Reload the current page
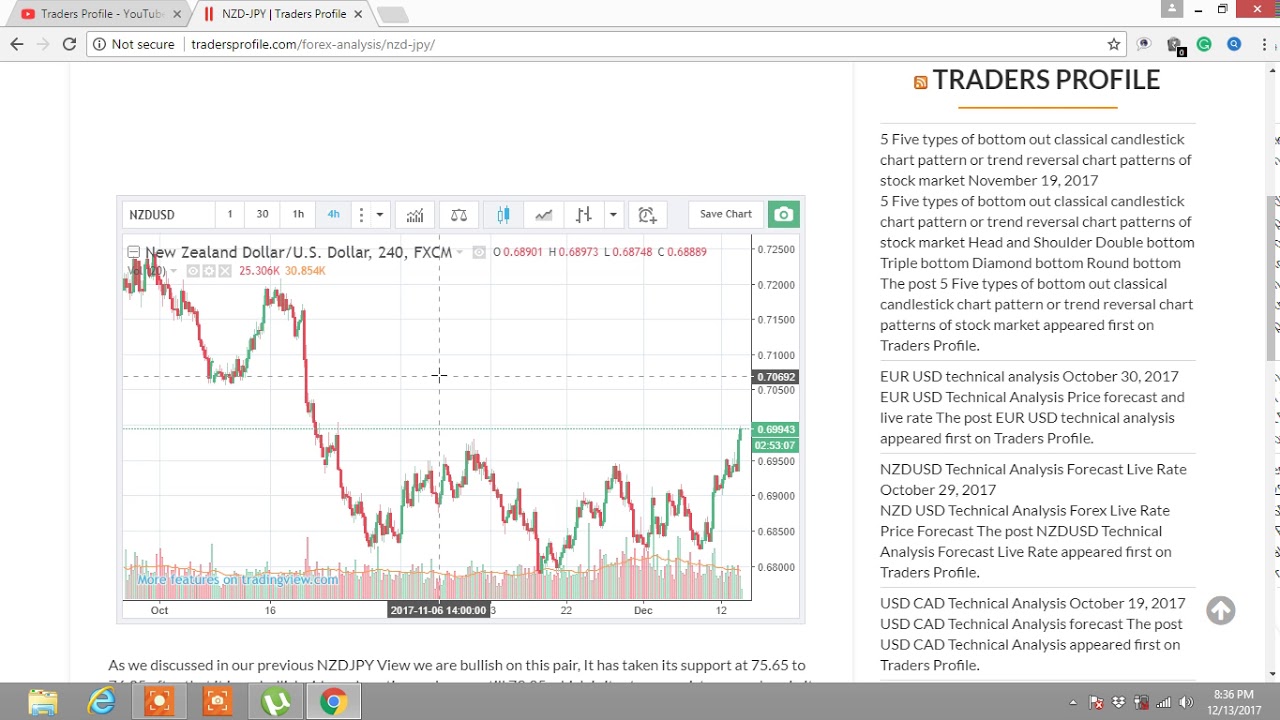The image size is (1280, 720). 69,44
